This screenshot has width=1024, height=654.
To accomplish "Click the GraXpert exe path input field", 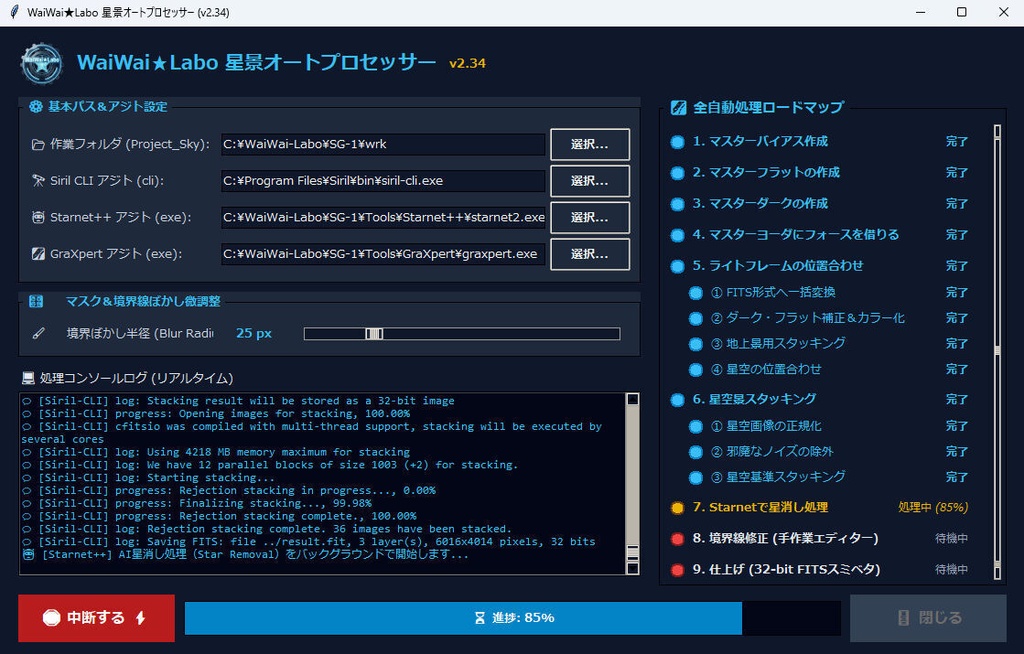I will tap(383, 254).
